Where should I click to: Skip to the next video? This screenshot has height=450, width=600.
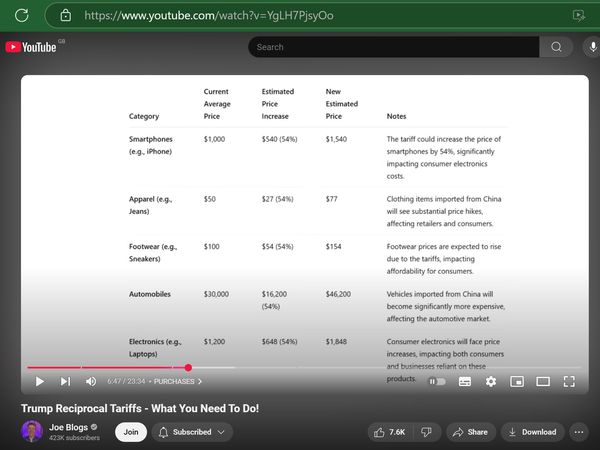pyautogui.click(x=65, y=382)
